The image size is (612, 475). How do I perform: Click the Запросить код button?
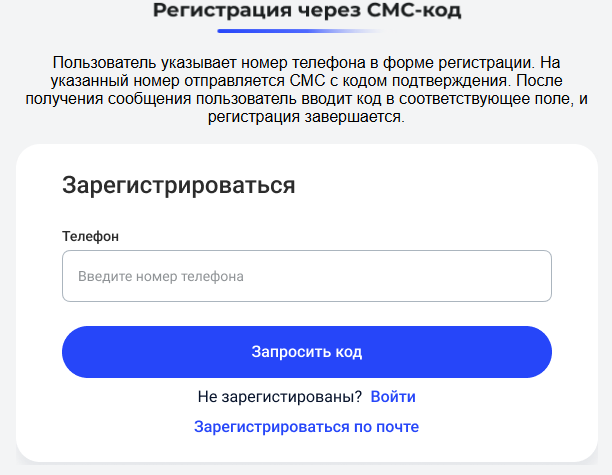click(307, 352)
